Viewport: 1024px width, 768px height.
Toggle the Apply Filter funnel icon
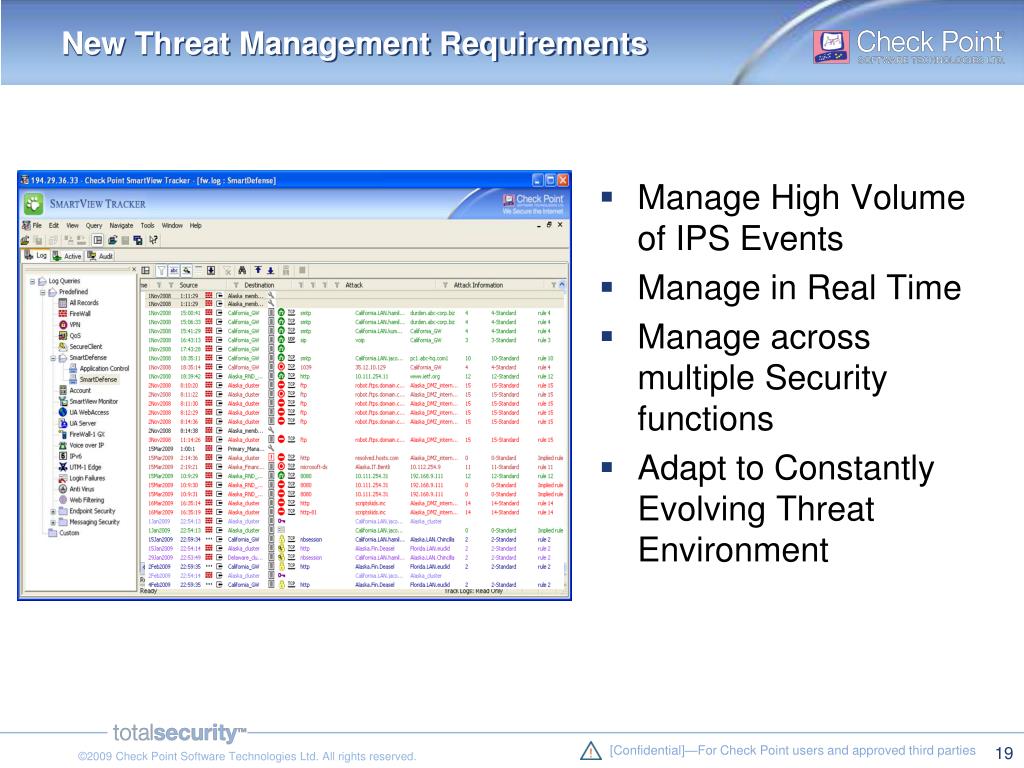click(161, 271)
